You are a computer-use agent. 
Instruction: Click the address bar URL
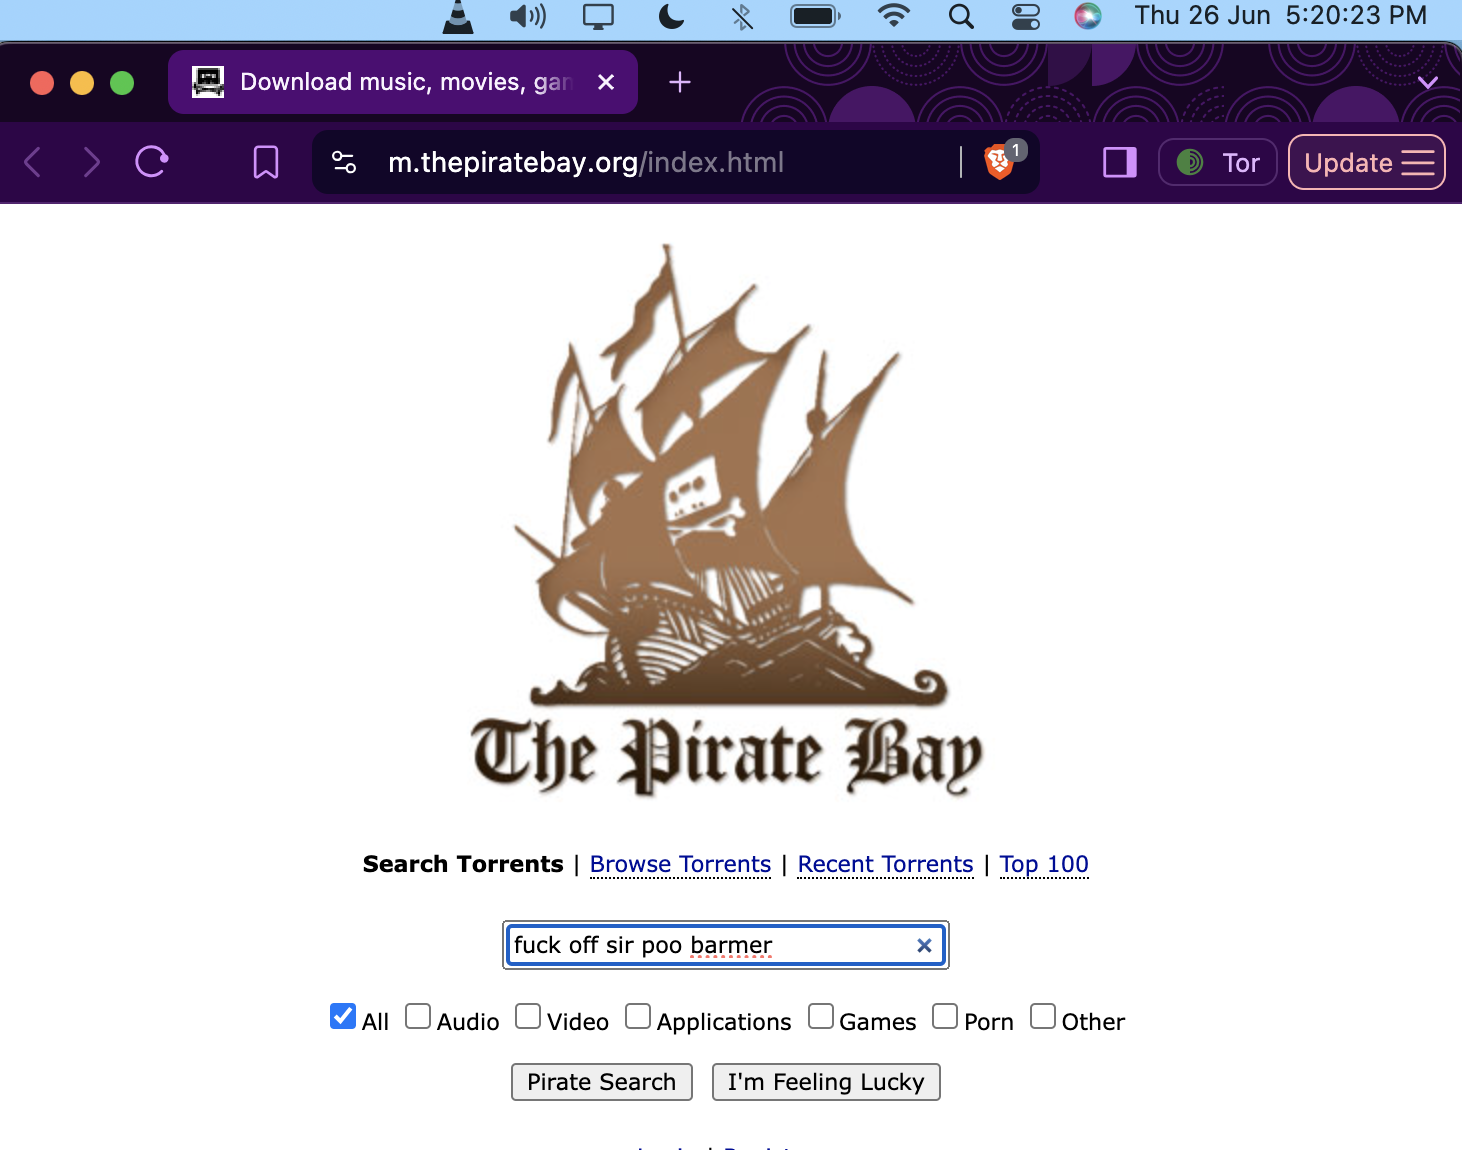586,162
